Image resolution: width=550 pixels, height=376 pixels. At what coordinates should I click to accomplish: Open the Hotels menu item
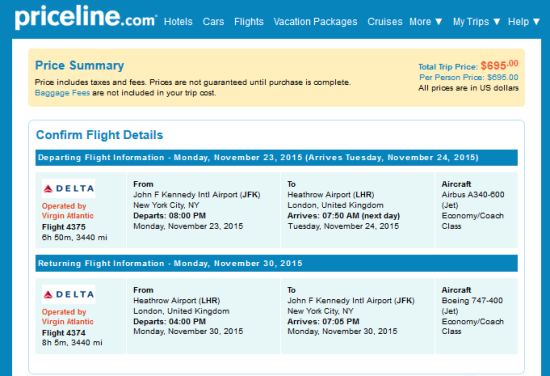(x=178, y=22)
